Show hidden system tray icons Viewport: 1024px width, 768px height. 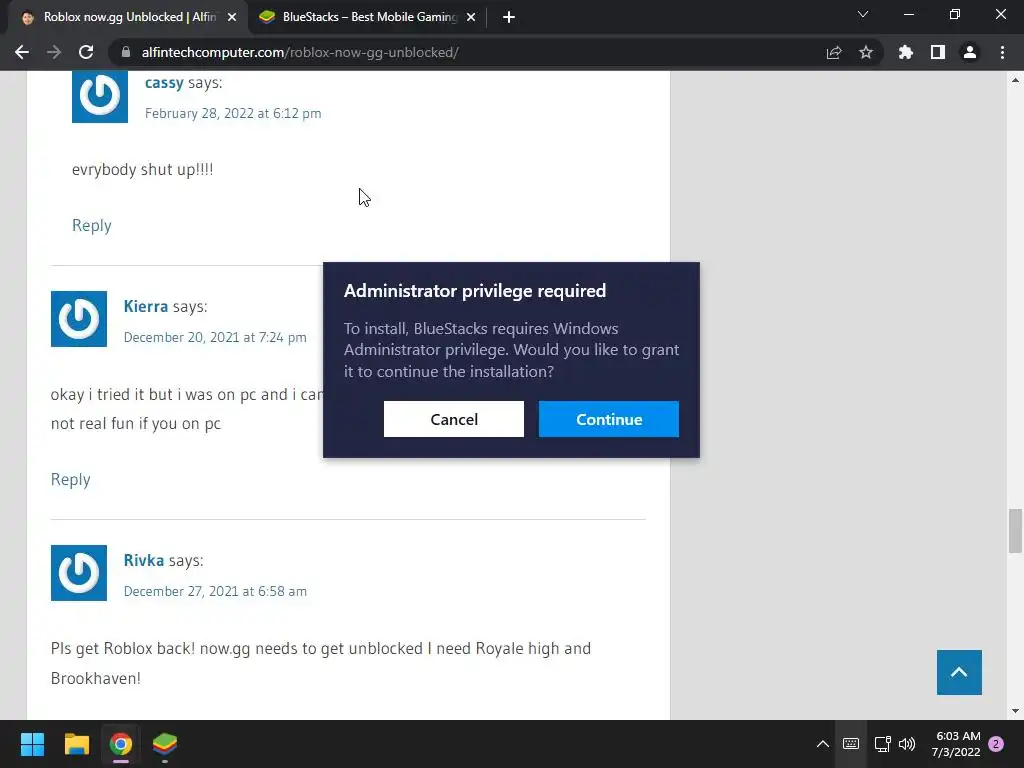coord(823,744)
